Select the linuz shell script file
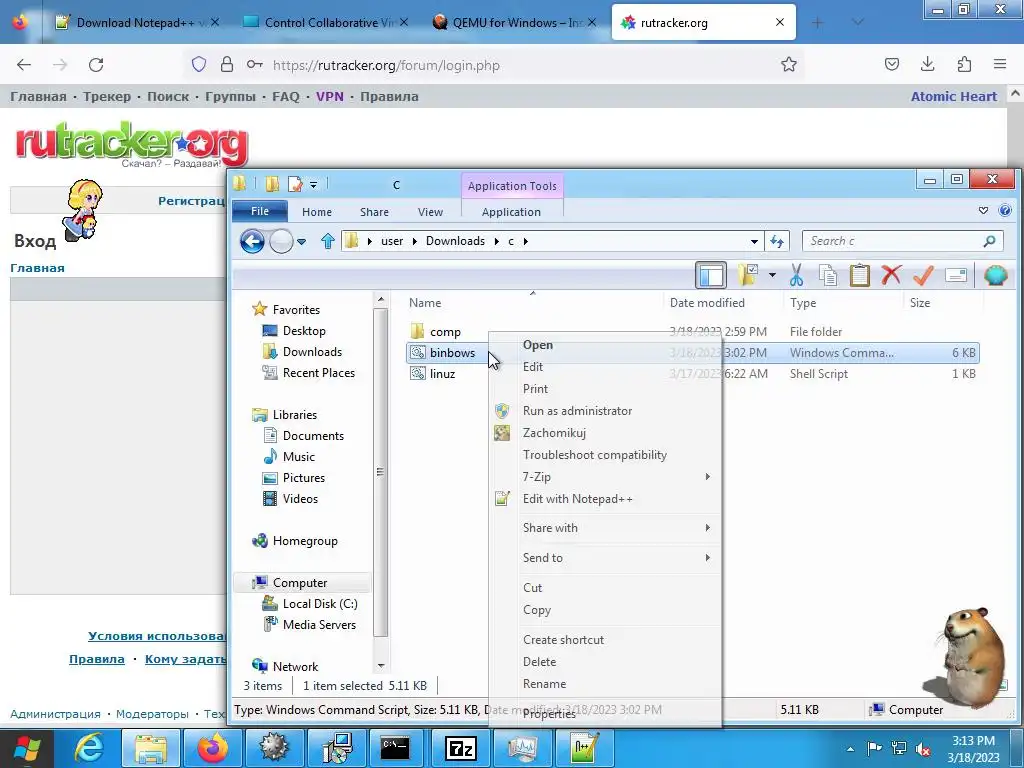Screen dimensions: 1024x768 [442, 374]
